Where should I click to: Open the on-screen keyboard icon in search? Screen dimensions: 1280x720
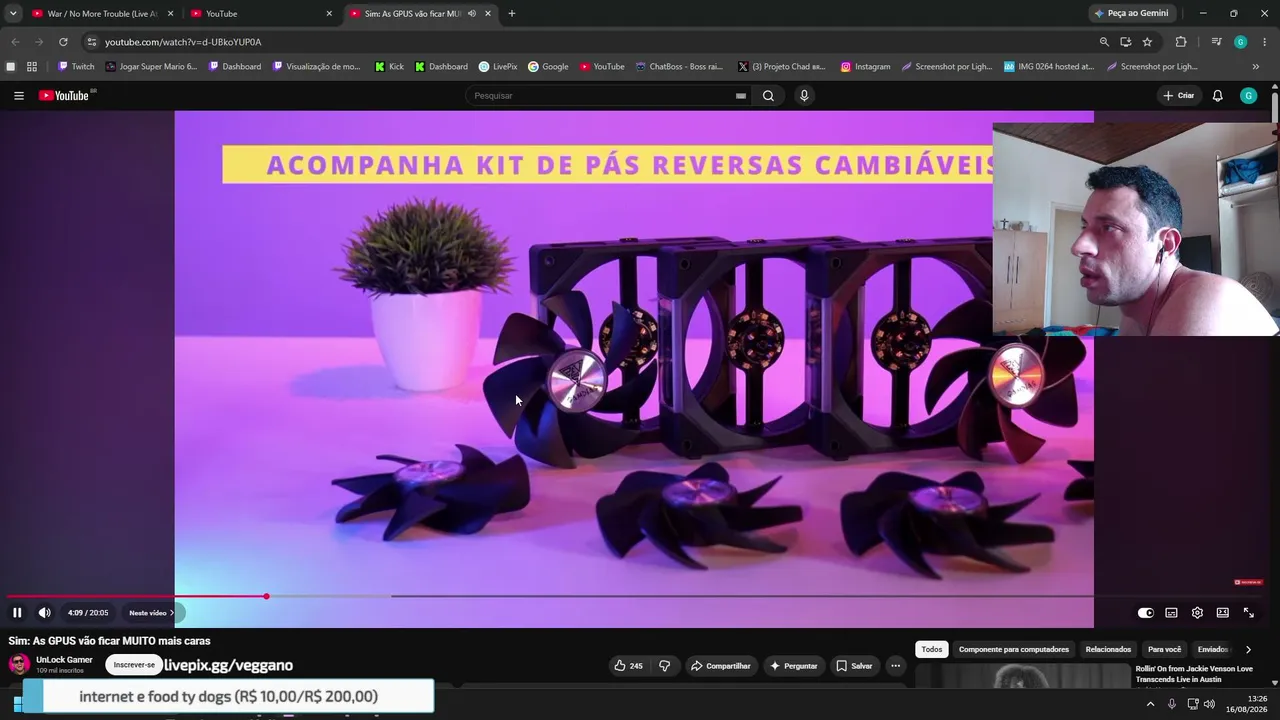click(x=740, y=96)
